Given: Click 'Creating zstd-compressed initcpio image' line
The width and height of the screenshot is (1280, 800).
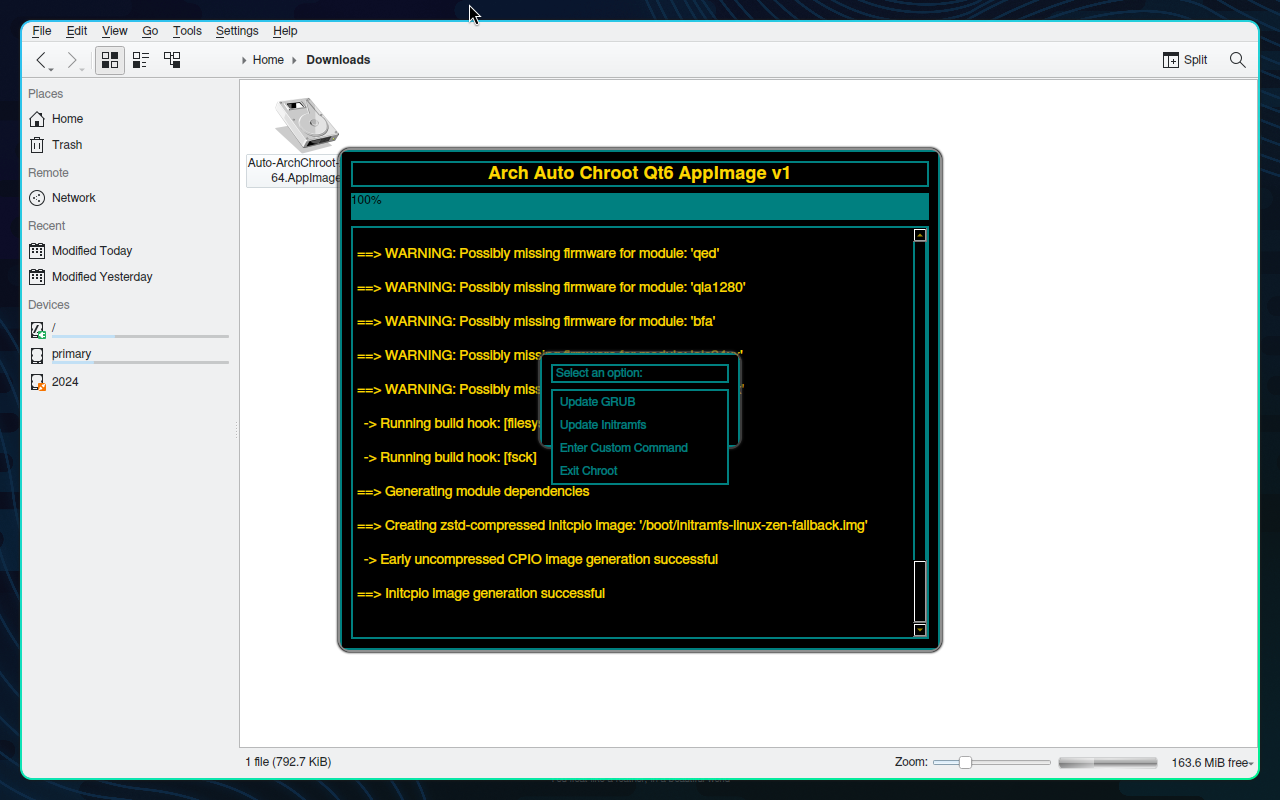Looking at the screenshot, I should coord(612,525).
